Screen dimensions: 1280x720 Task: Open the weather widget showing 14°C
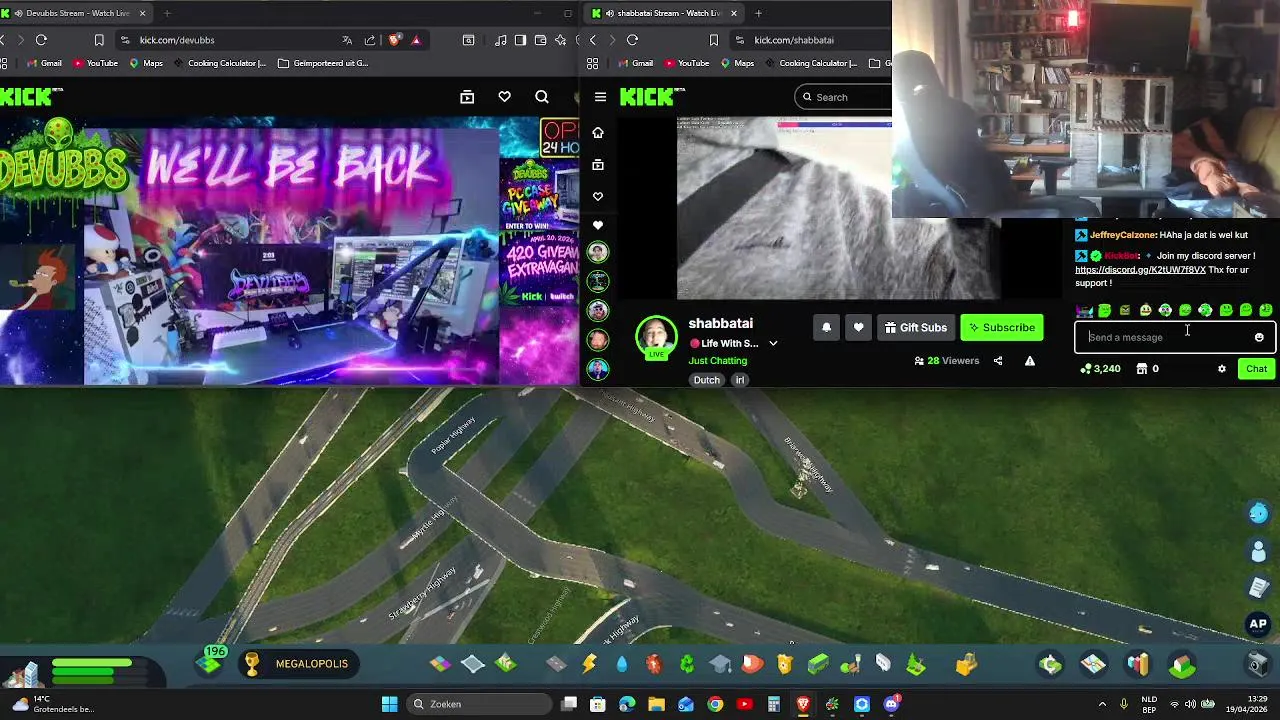[x=52, y=704]
